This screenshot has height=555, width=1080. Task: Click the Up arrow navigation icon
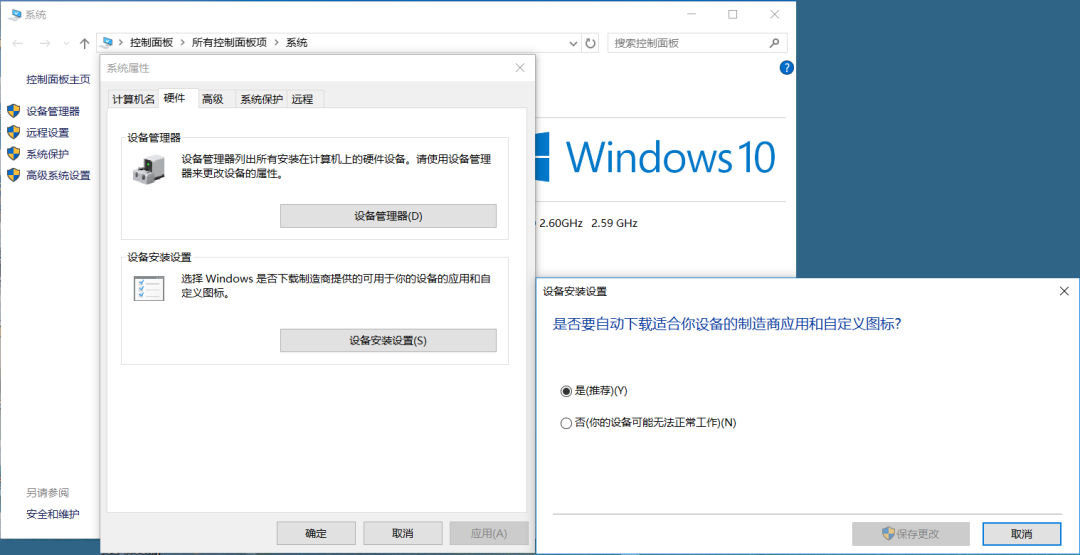(x=84, y=43)
